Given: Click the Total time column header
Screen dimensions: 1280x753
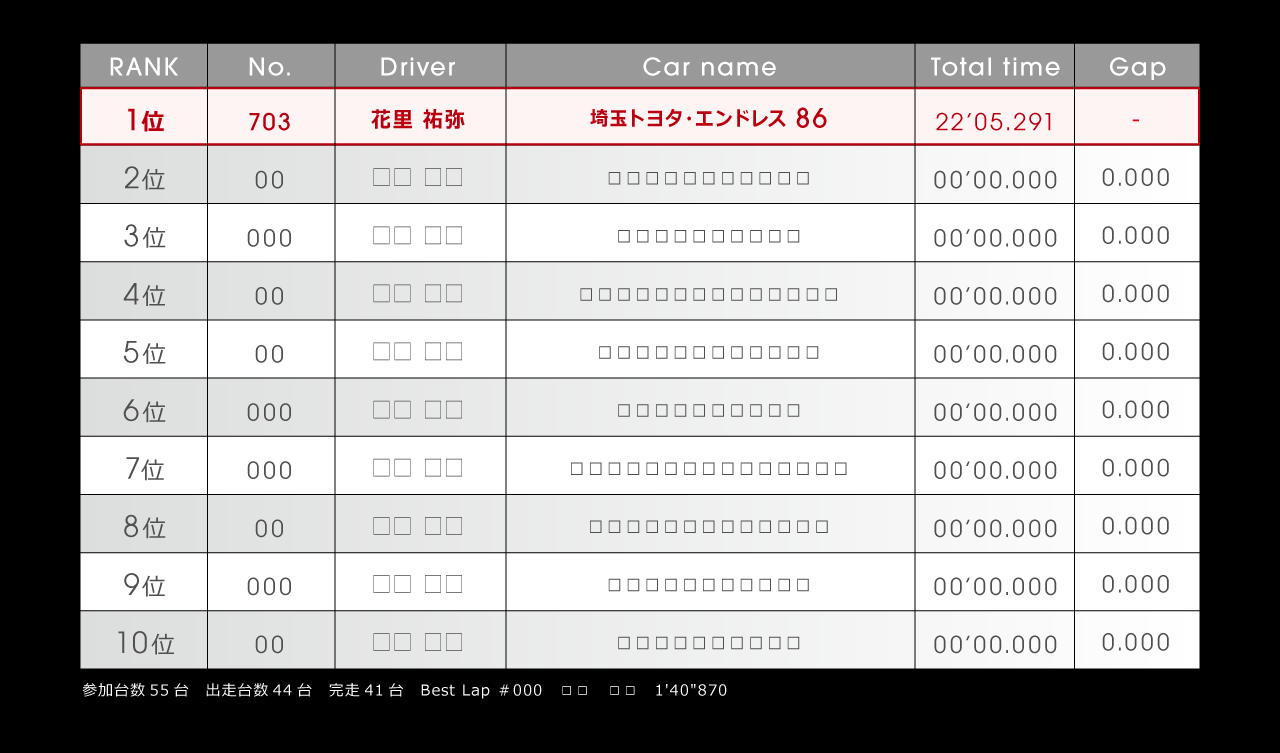Looking at the screenshot, I should tap(995, 66).
